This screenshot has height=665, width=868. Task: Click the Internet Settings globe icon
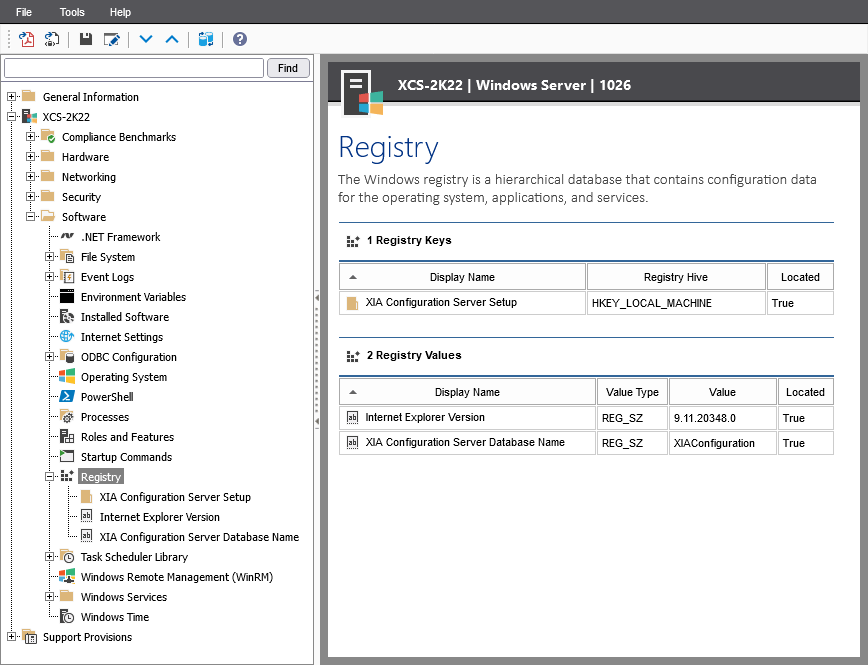click(67, 336)
